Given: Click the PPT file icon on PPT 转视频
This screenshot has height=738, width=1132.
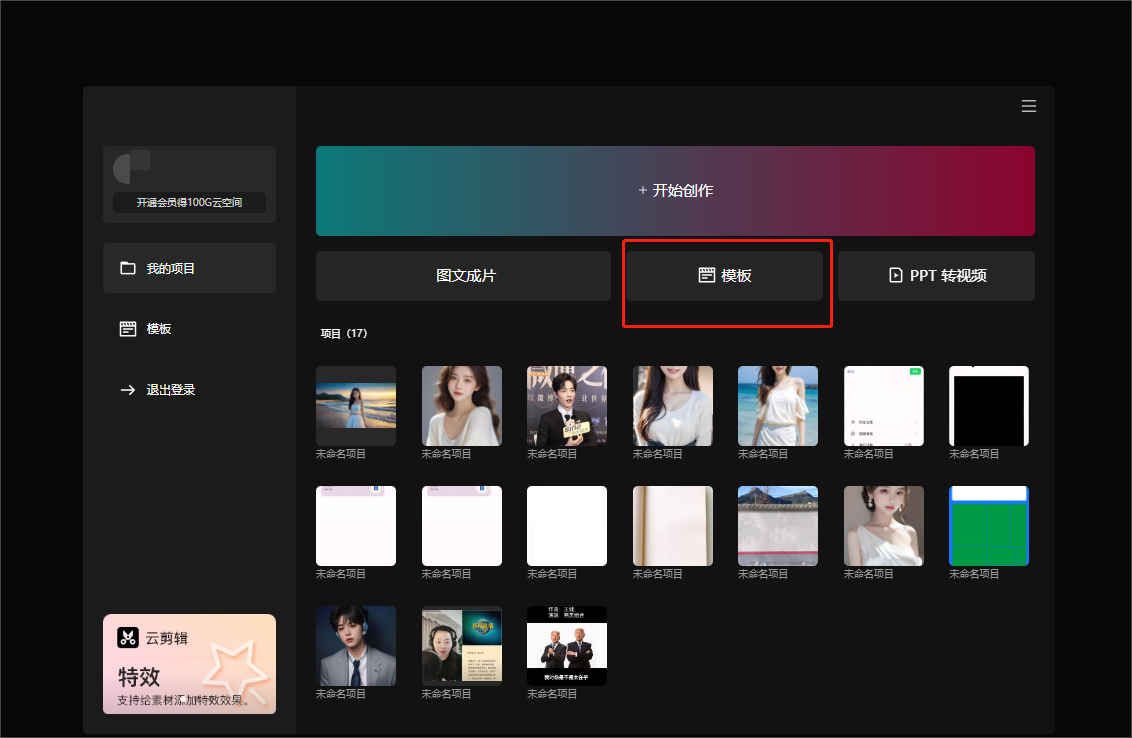Looking at the screenshot, I should [895, 275].
